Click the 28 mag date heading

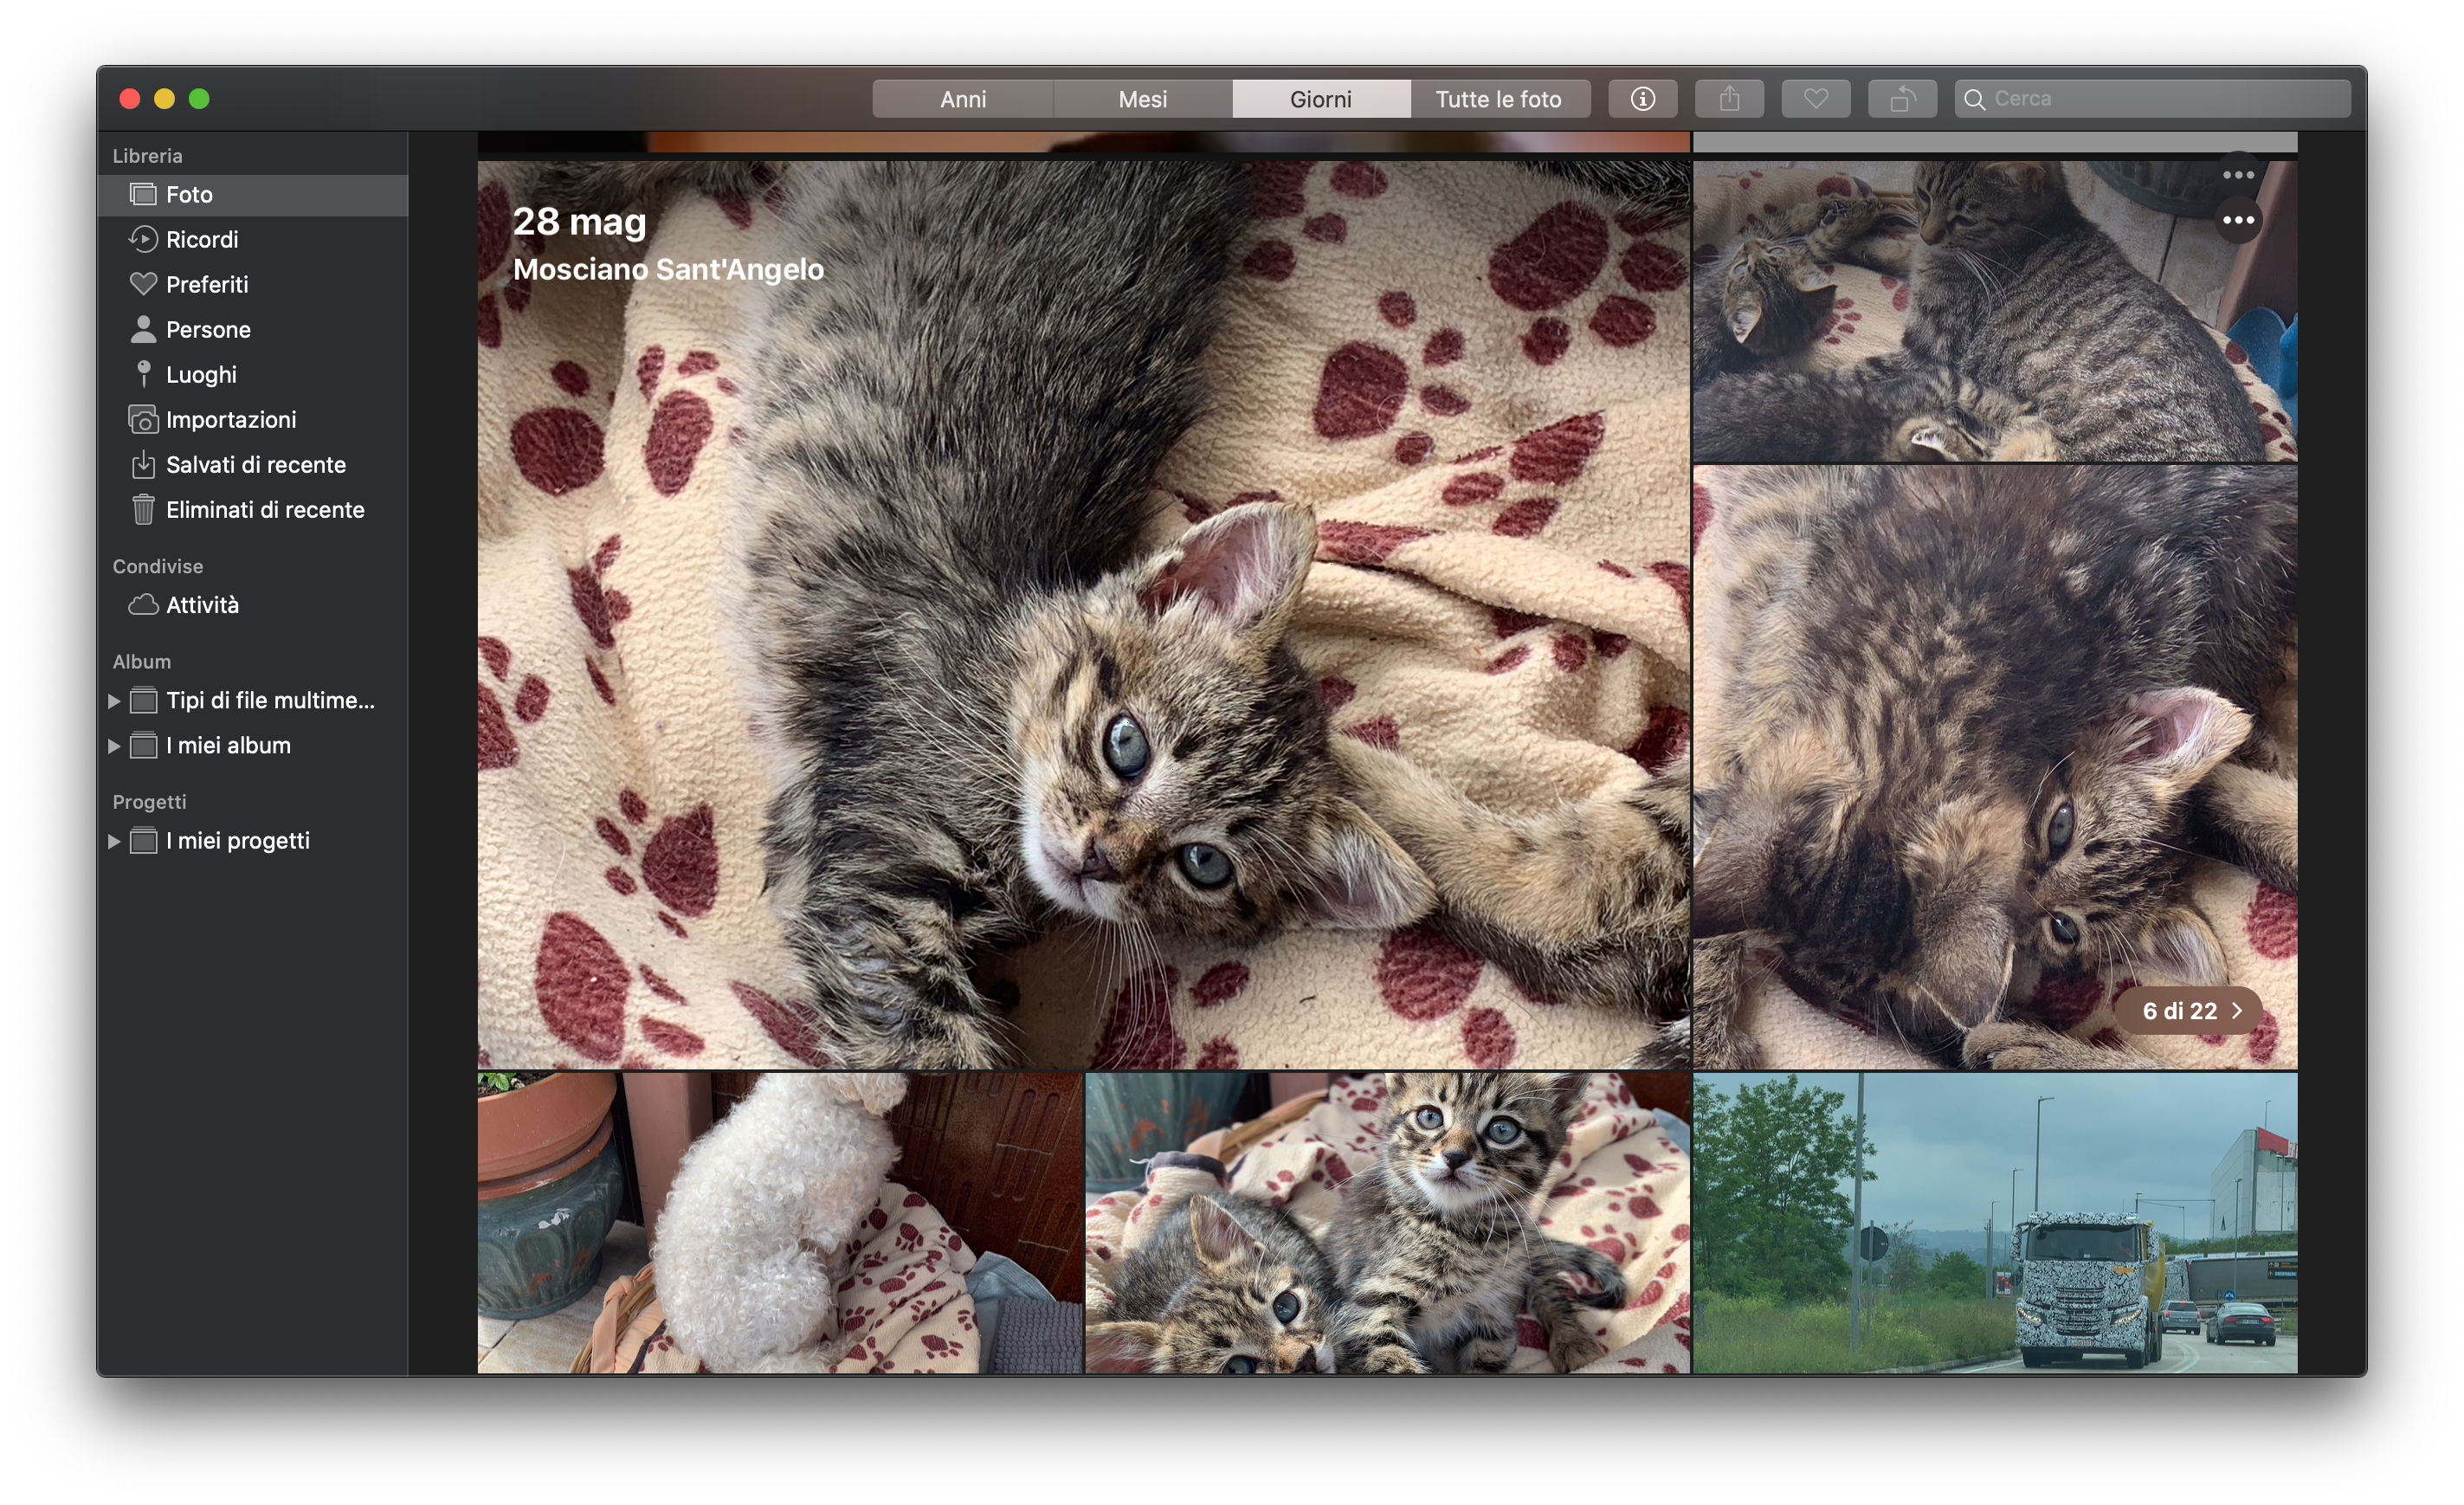[579, 222]
